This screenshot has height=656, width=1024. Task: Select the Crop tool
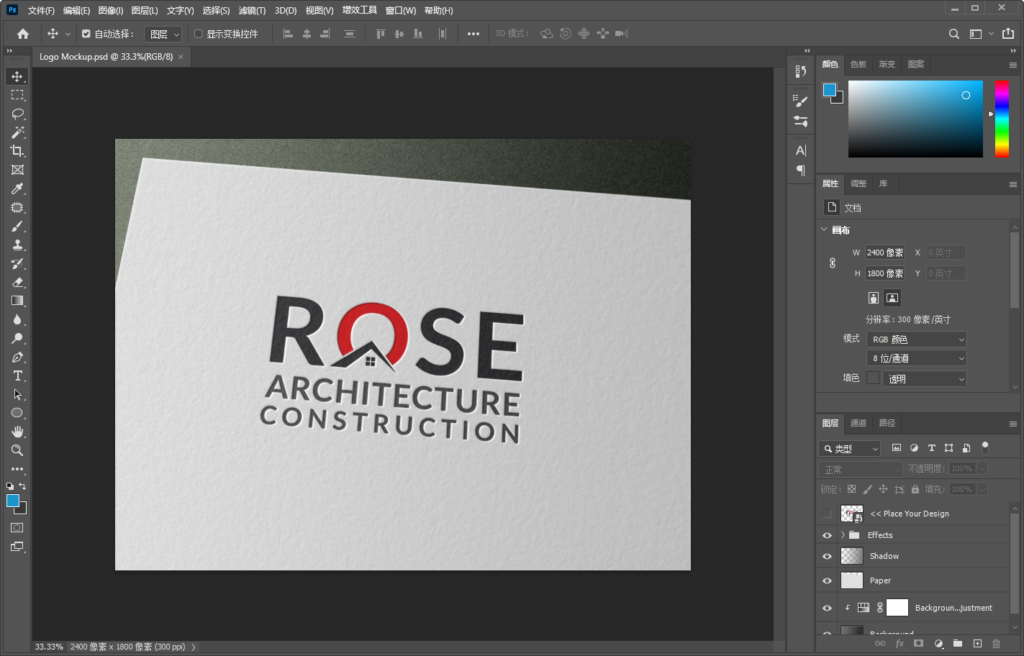[17, 151]
